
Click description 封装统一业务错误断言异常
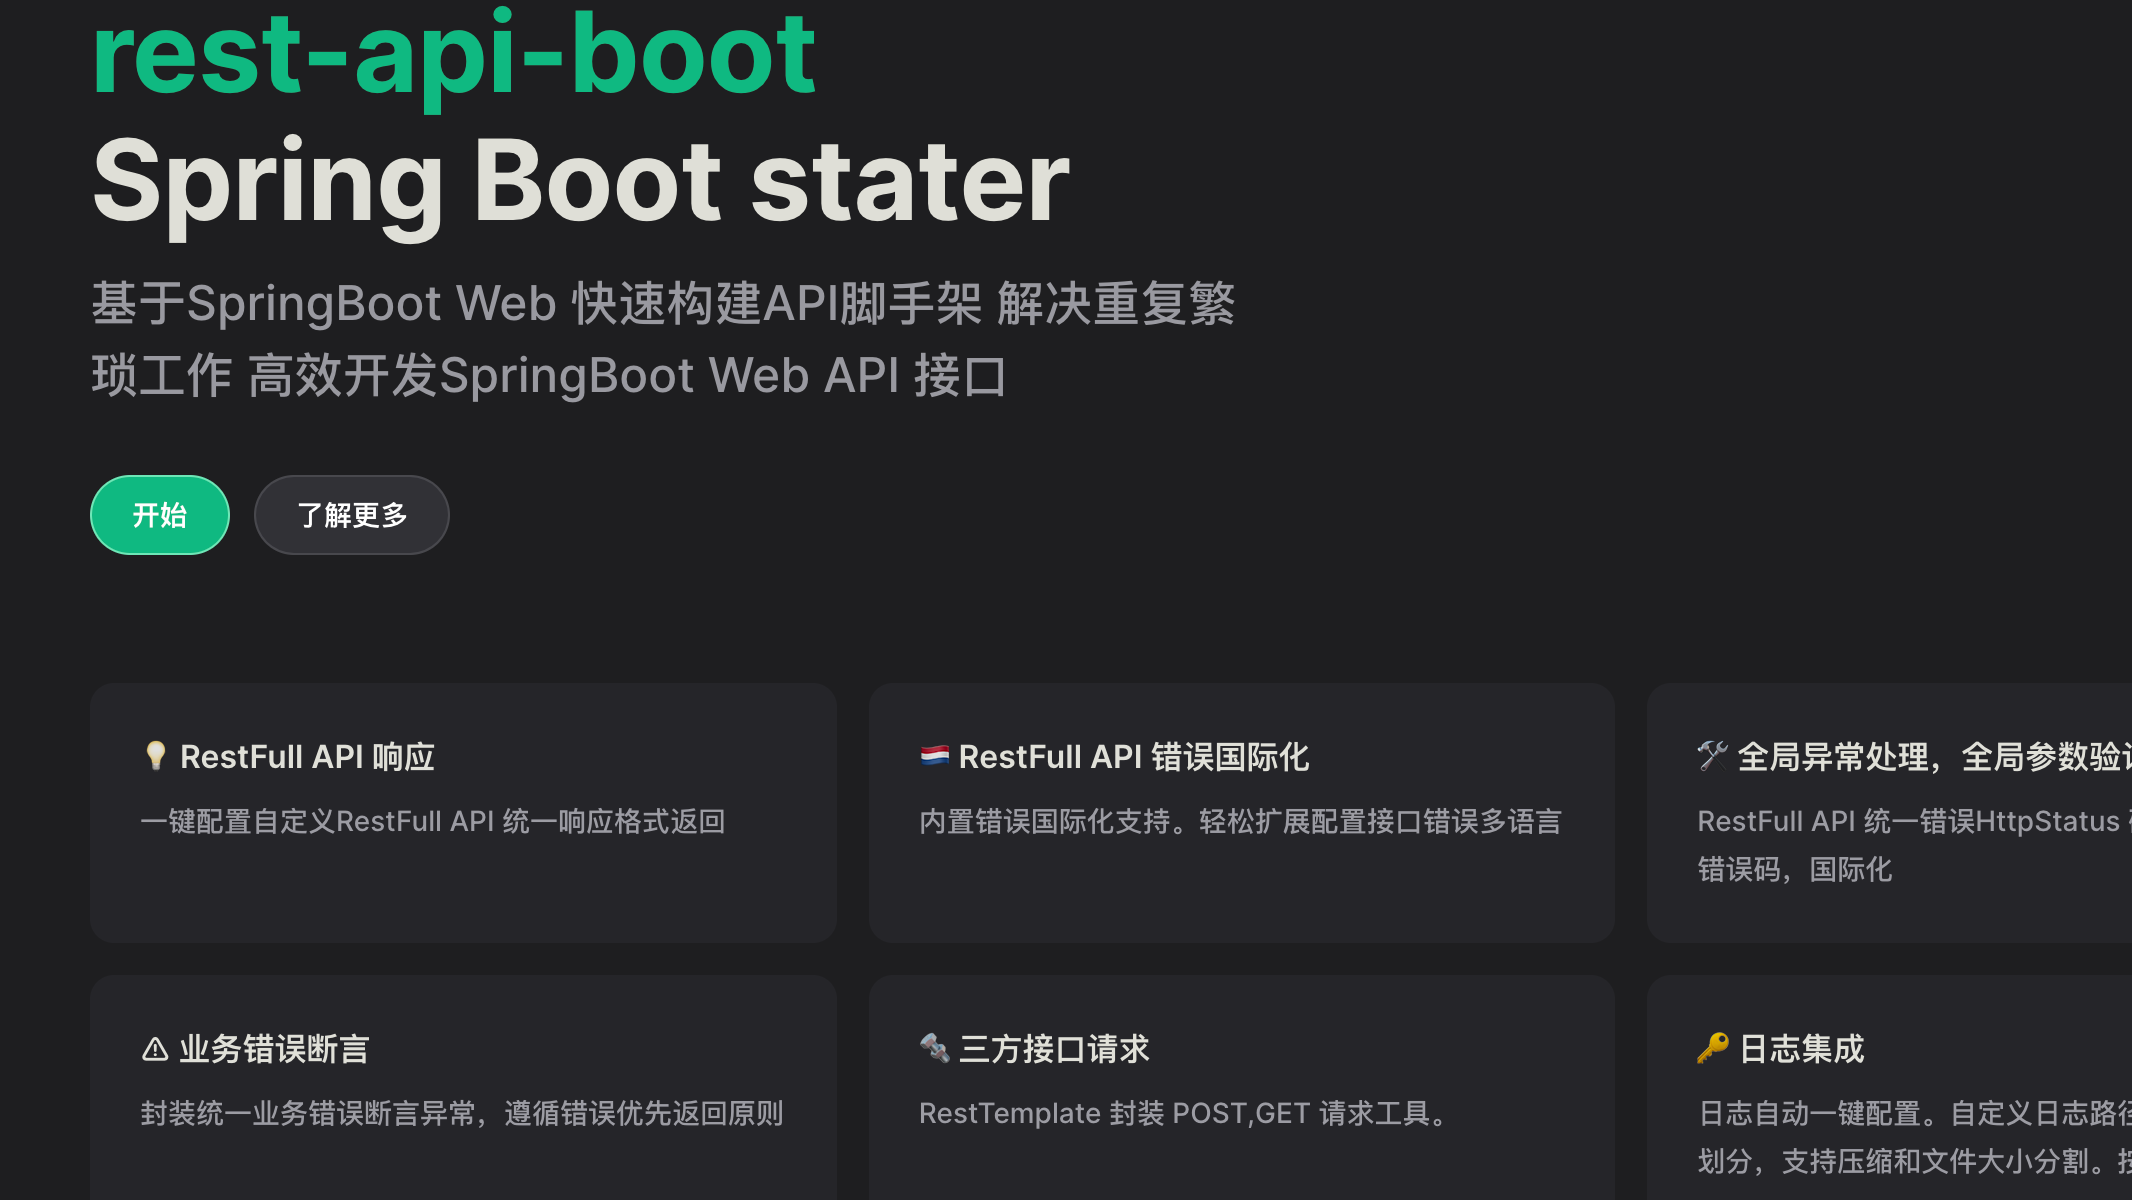(462, 1114)
